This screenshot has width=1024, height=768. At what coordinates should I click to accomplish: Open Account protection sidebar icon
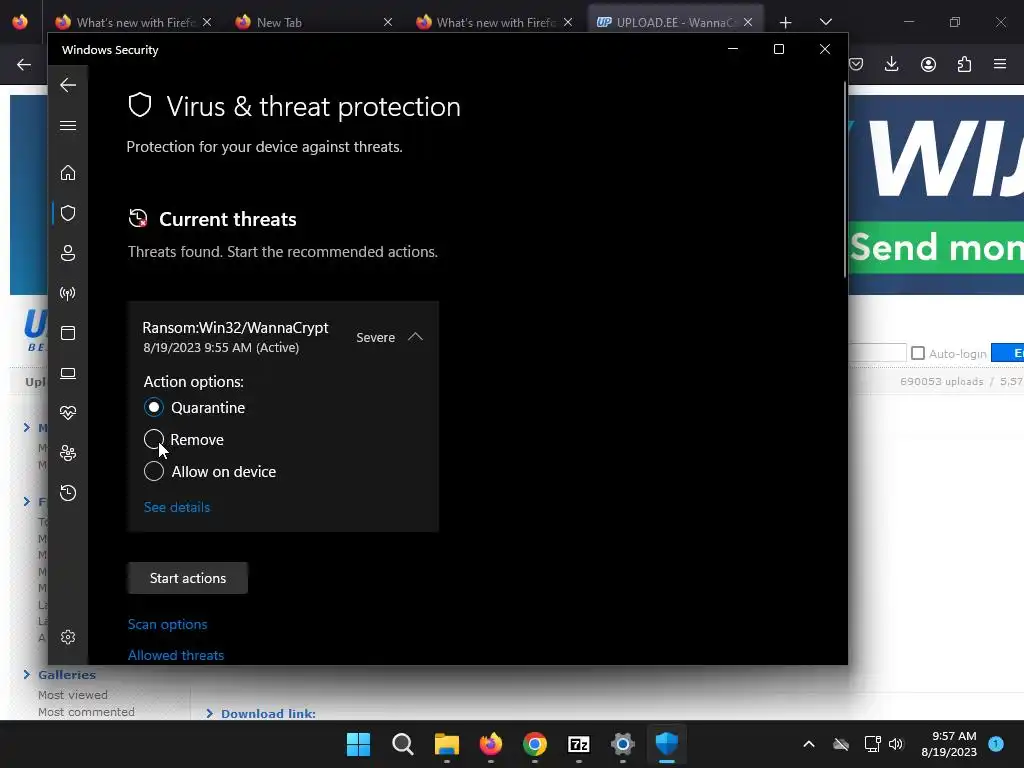pyautogui.click(x=68, y=253)
